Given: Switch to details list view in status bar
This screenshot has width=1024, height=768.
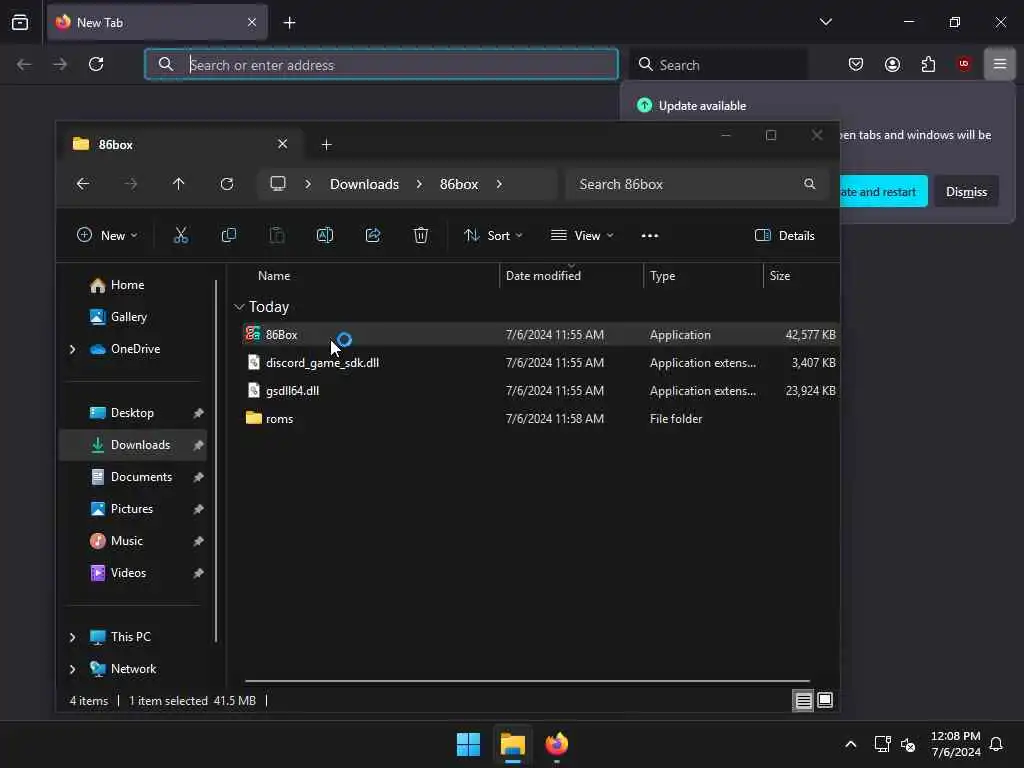Looking at the screenshot, I should click(x=803, y=701).
